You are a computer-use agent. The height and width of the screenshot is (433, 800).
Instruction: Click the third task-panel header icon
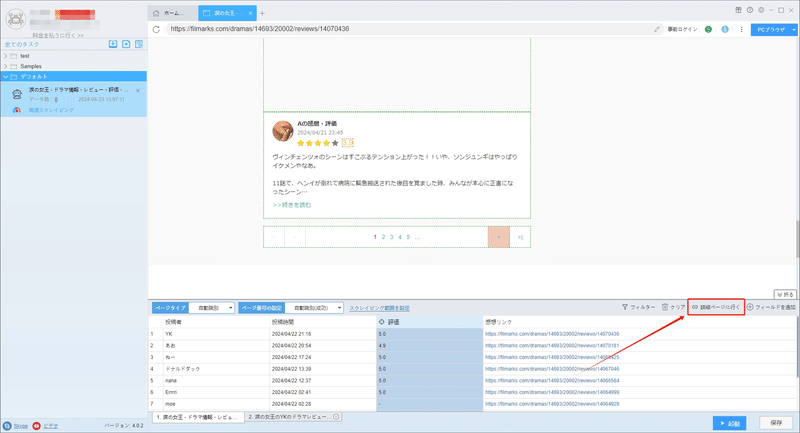point(139,44)
